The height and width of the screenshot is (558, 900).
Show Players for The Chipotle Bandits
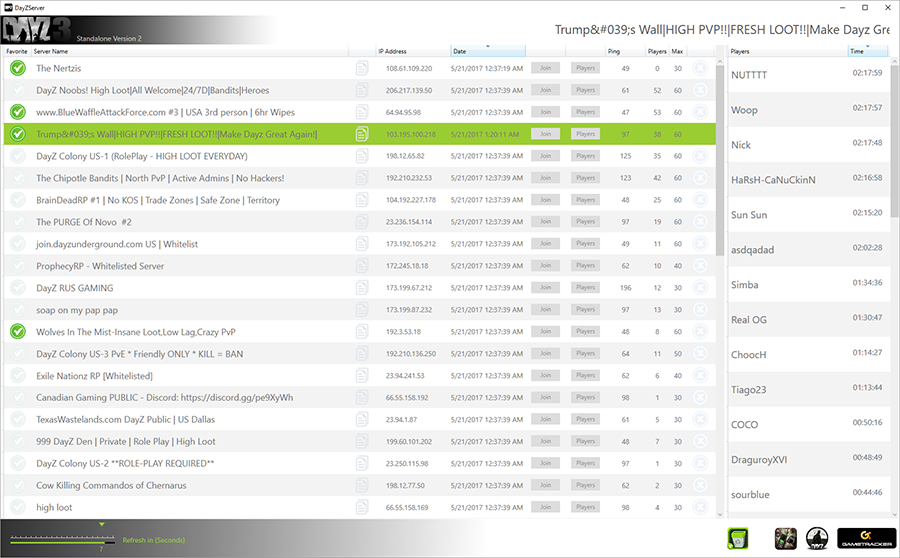(585, 178)
